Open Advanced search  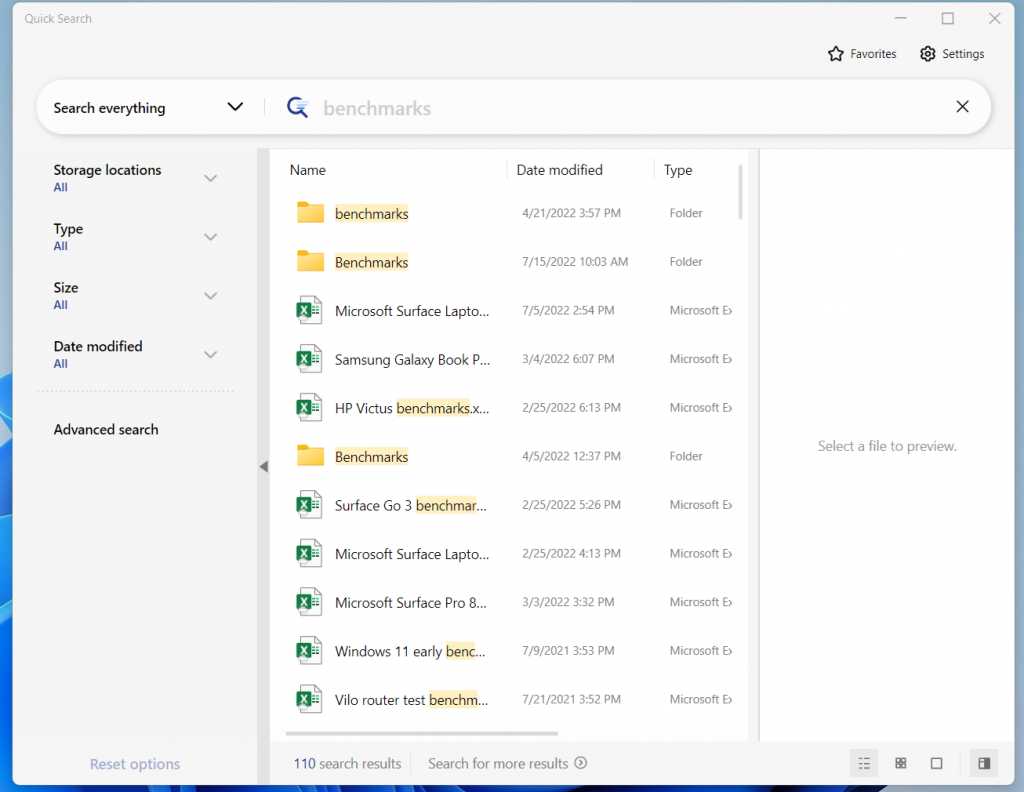pyautogui.click(x=106, y=429)
